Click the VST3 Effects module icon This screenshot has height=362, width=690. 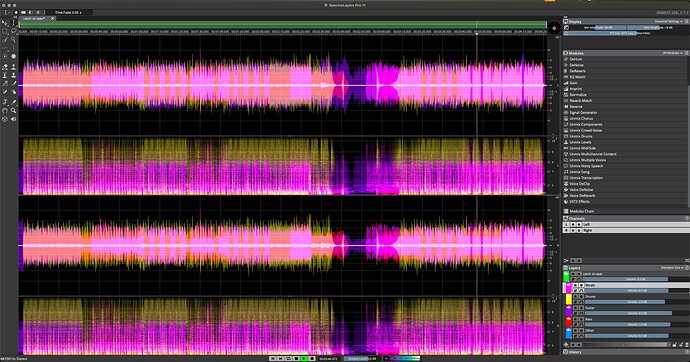tap(566, 201)
